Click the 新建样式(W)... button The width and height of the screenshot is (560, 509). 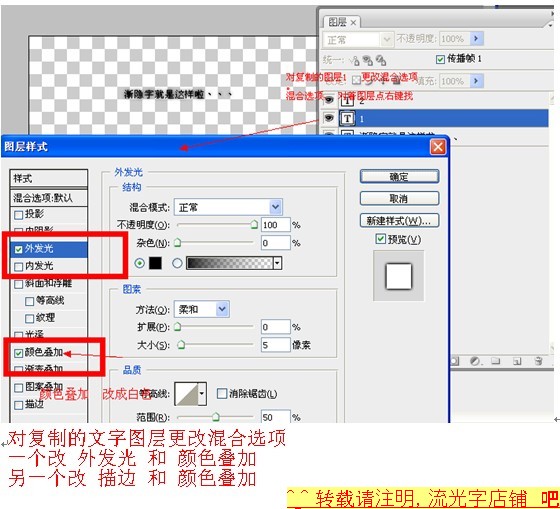coord(399,221)
